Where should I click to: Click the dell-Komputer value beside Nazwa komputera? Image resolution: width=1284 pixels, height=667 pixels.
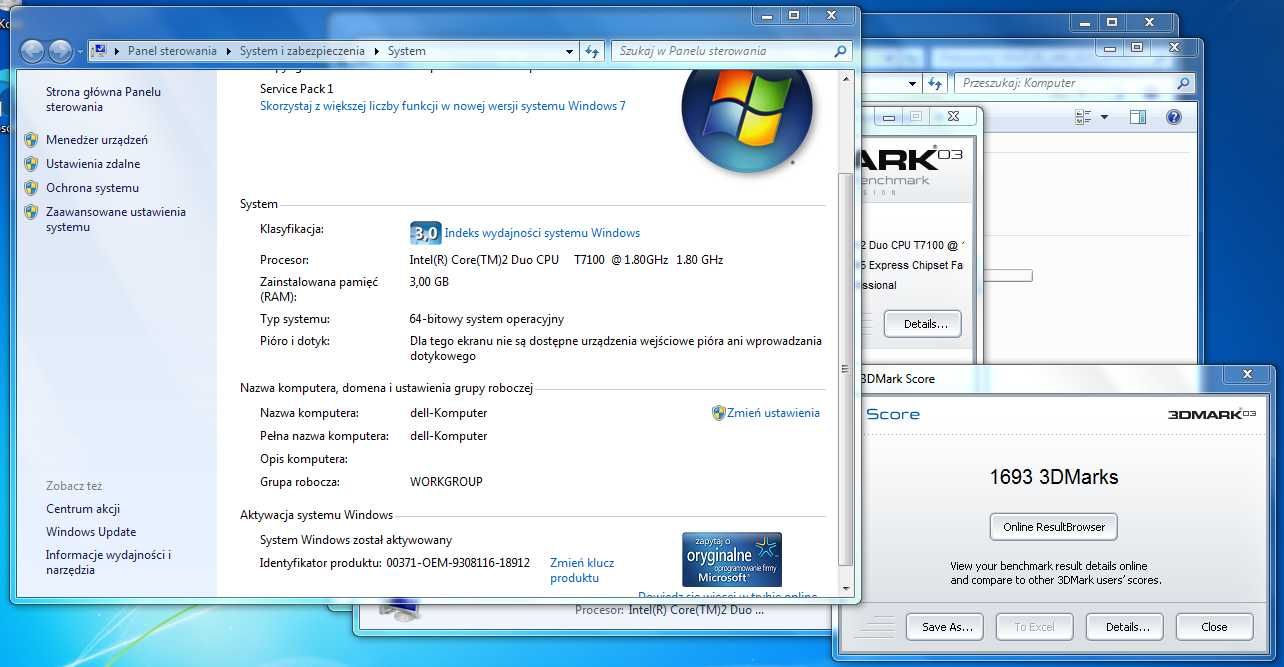pyautogui.click(x=449, y=413)
